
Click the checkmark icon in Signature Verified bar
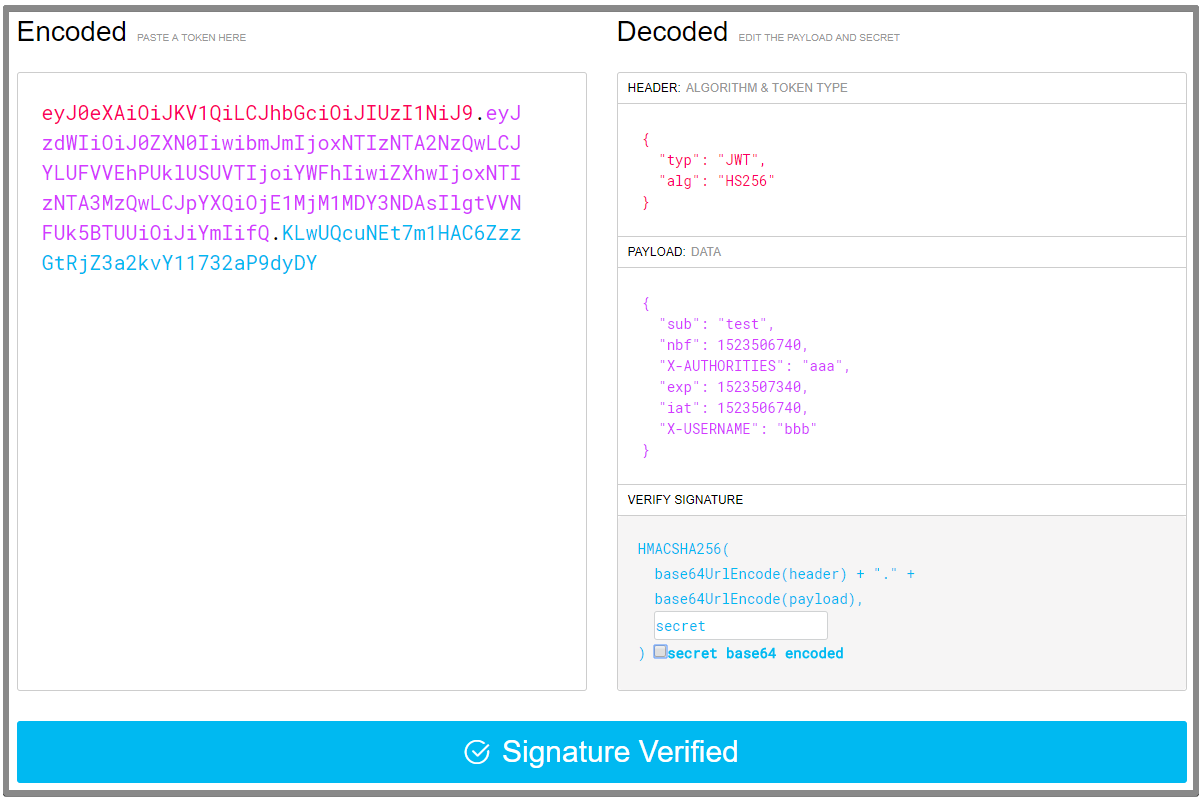[x=477, y=752]
